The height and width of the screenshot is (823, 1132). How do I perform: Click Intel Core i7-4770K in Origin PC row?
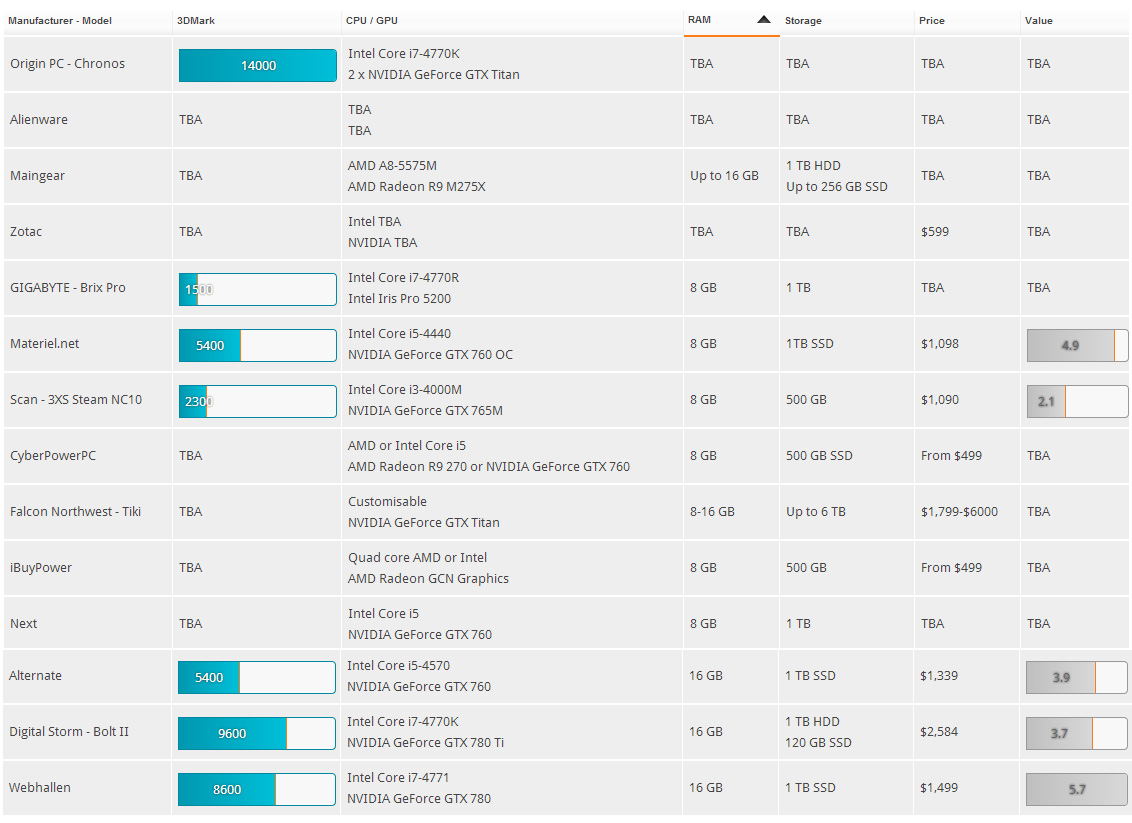pos(404,53)
